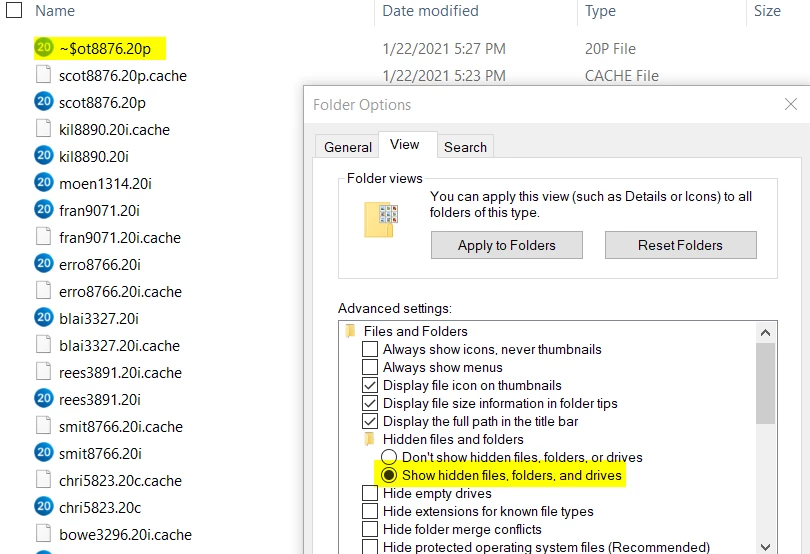Click the kil8890.20i.cache file icon
The height and width of the screenshot is (554, 810).
click(43, 129)
